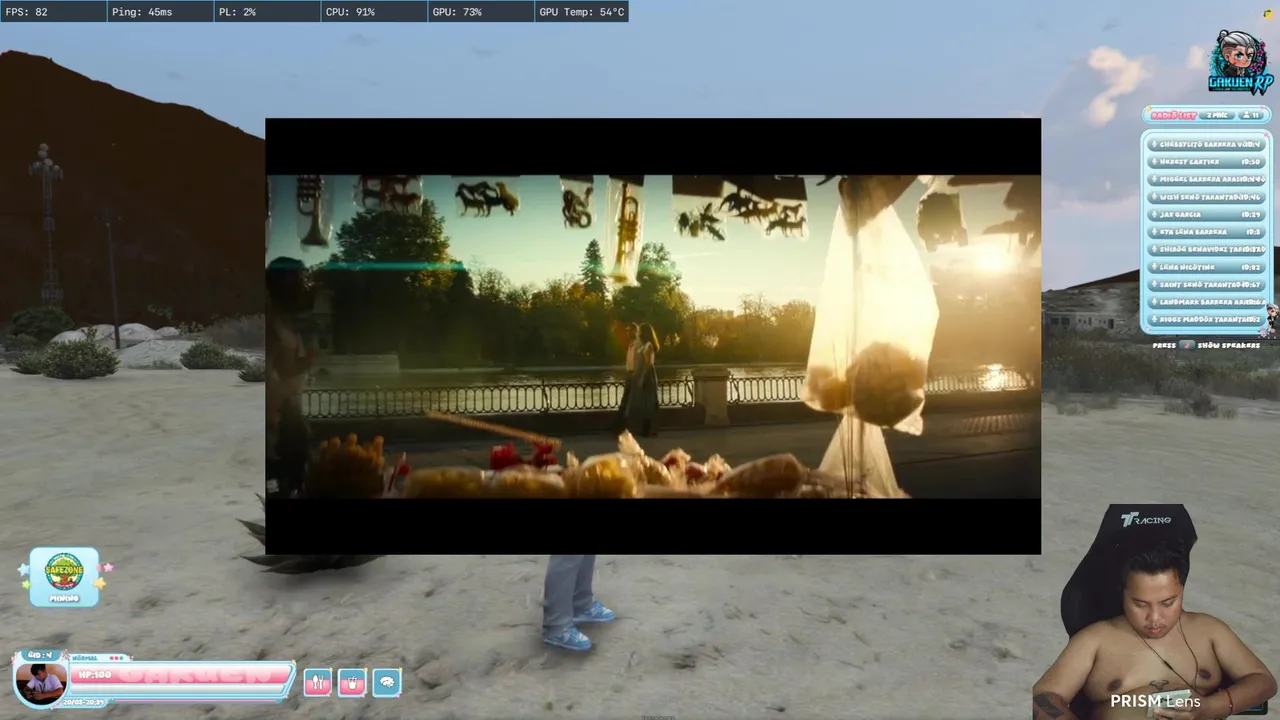Viewport: 1280px width, 720px height.
Task: Select Shiro Benavidez radio list entry
Action: (1207, 249)
